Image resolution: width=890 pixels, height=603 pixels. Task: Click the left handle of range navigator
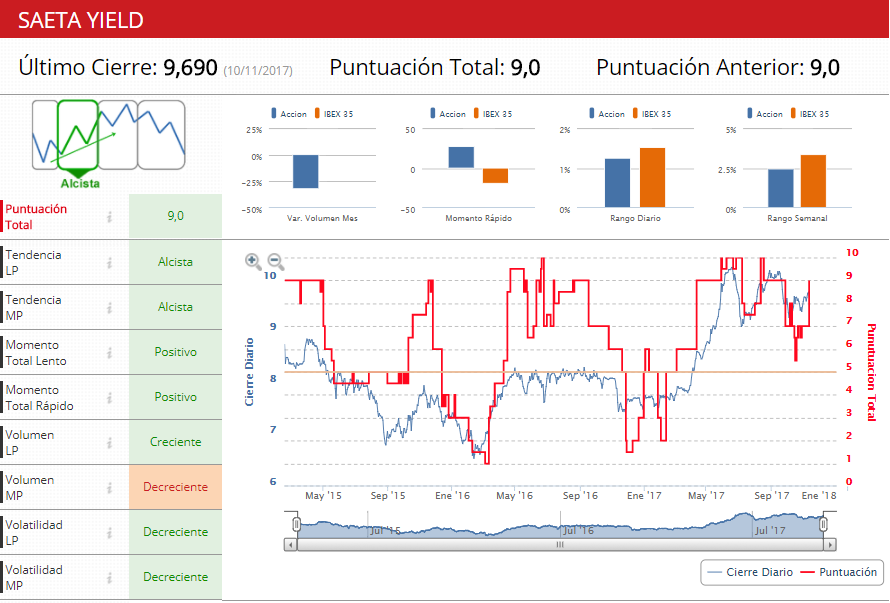[296, 524]
